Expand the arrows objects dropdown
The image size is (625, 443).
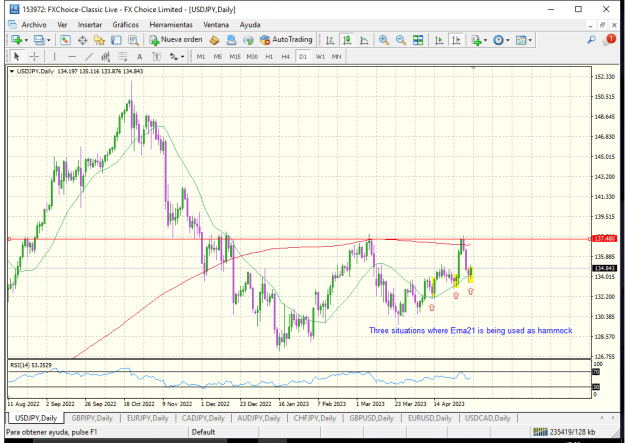click(183, 57)
